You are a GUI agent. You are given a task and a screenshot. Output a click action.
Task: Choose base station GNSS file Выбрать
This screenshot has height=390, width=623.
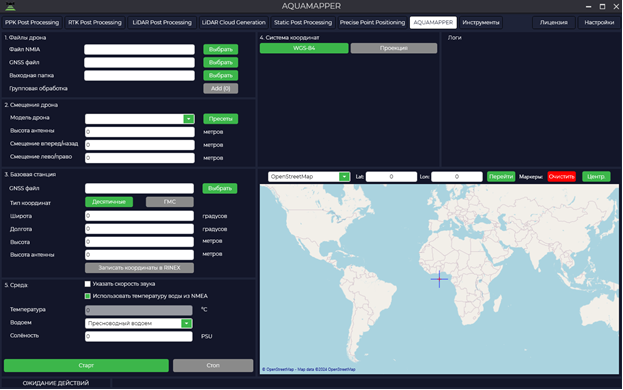[220, 188]
